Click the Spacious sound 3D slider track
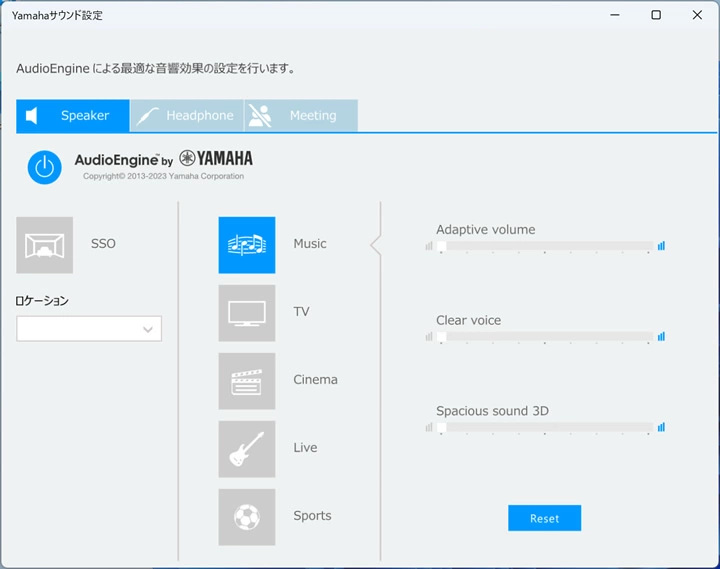Screen dimensions: 720x569 pyautogui.click(x=545, y=427)
